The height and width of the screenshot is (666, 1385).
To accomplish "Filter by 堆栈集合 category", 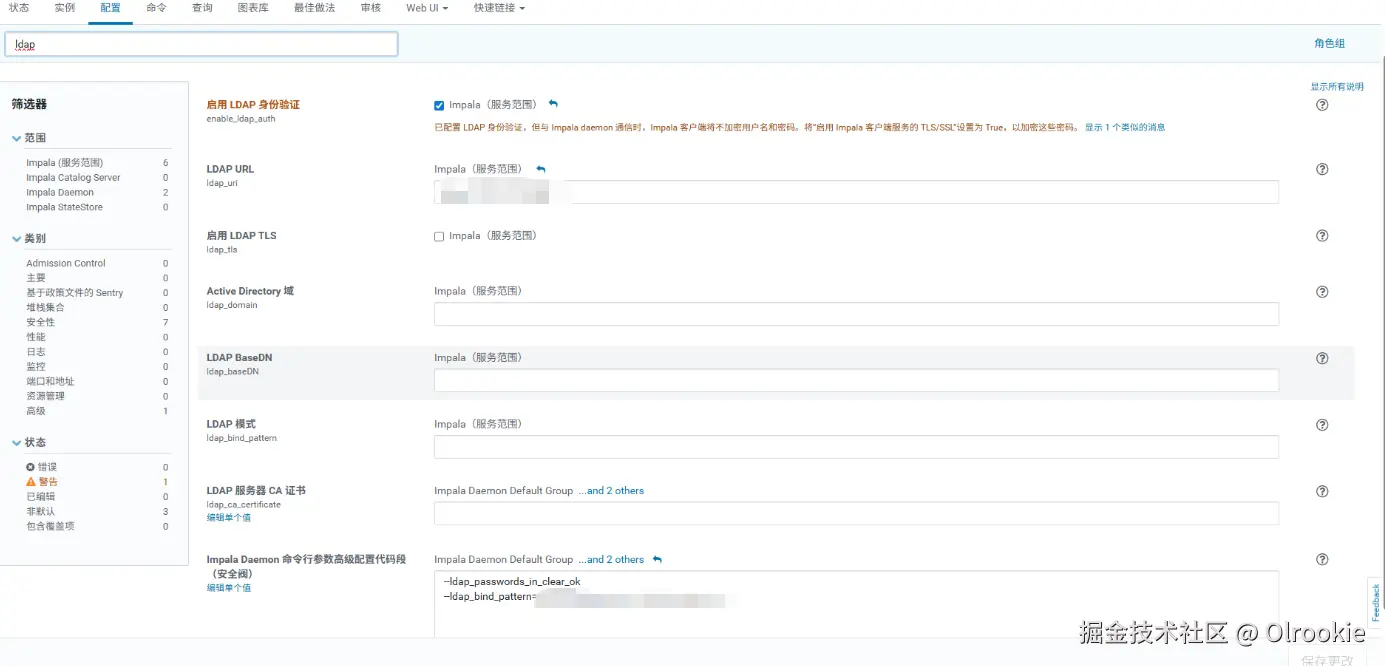I will click(45, 307).
